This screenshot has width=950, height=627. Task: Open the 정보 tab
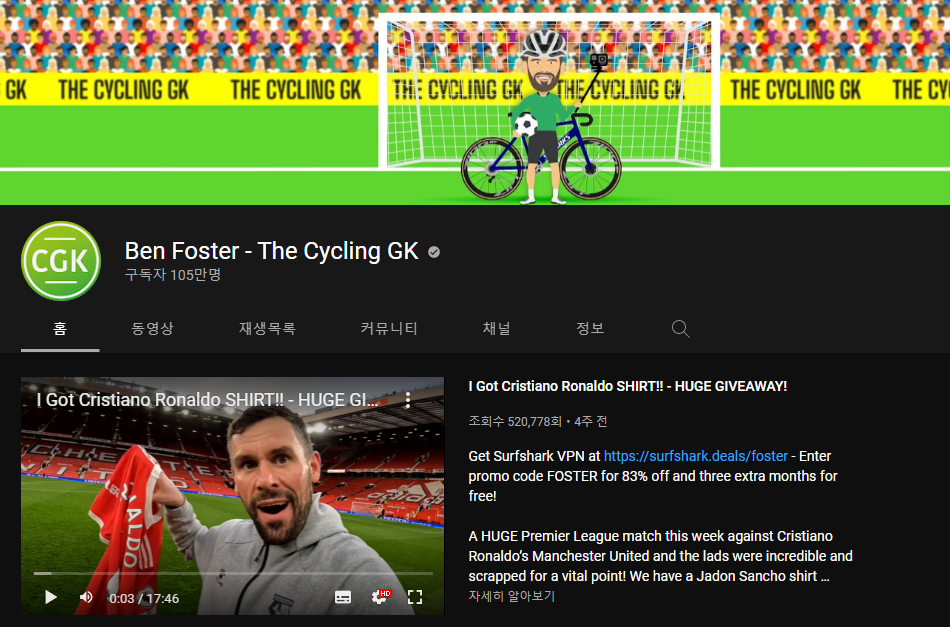point(590,328)
